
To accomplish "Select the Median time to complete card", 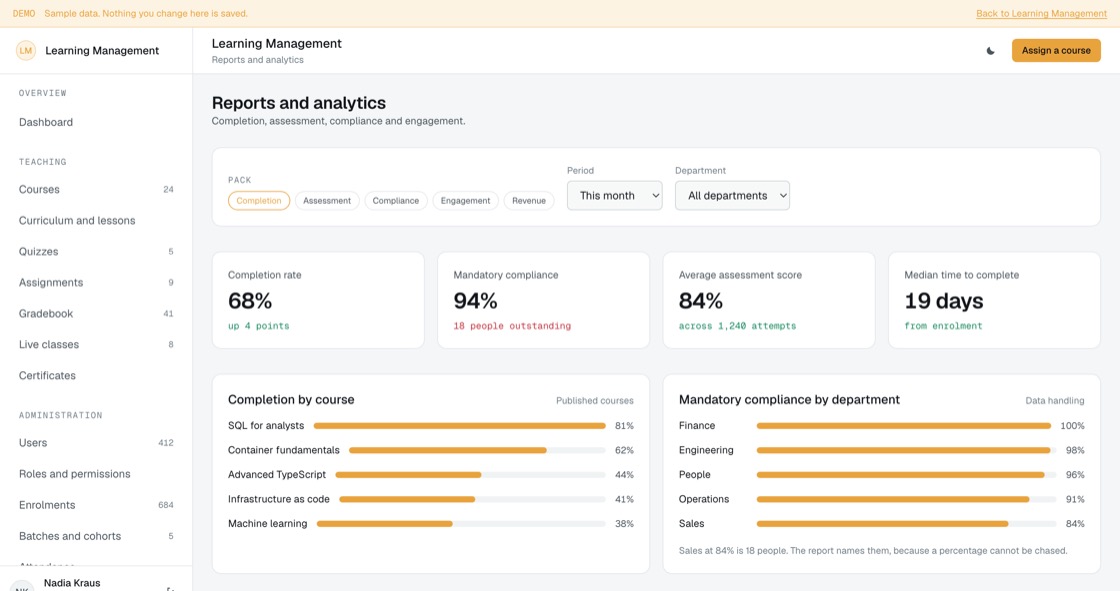I will pyautogui.click(x=994, y=300).
